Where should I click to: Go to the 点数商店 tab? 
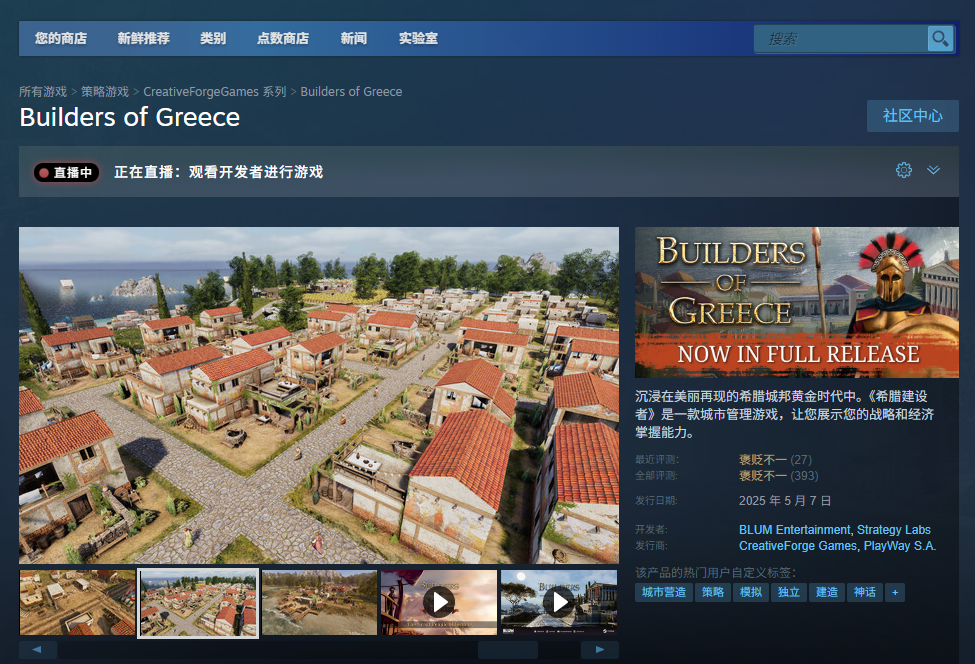[283, 39]
